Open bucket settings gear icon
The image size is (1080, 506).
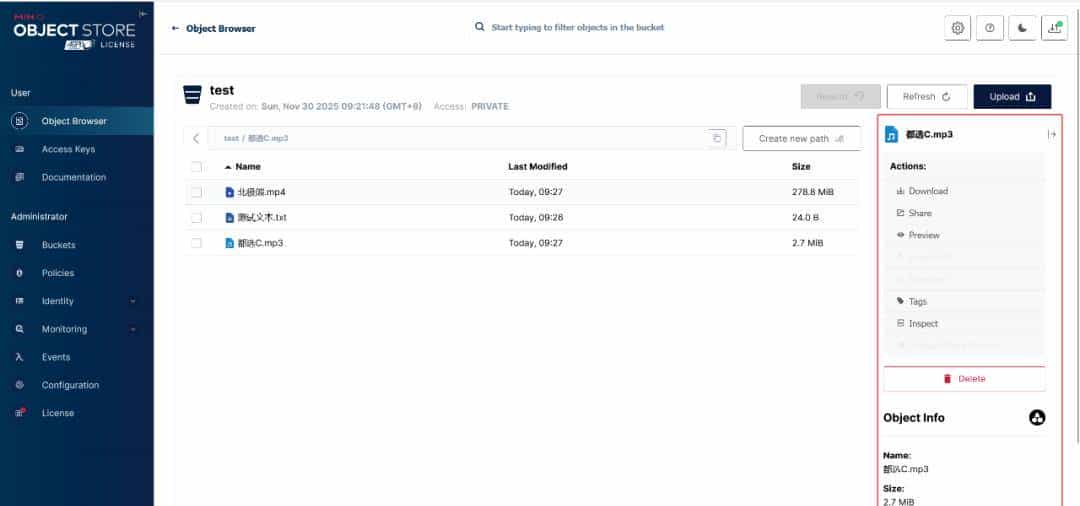957,28
